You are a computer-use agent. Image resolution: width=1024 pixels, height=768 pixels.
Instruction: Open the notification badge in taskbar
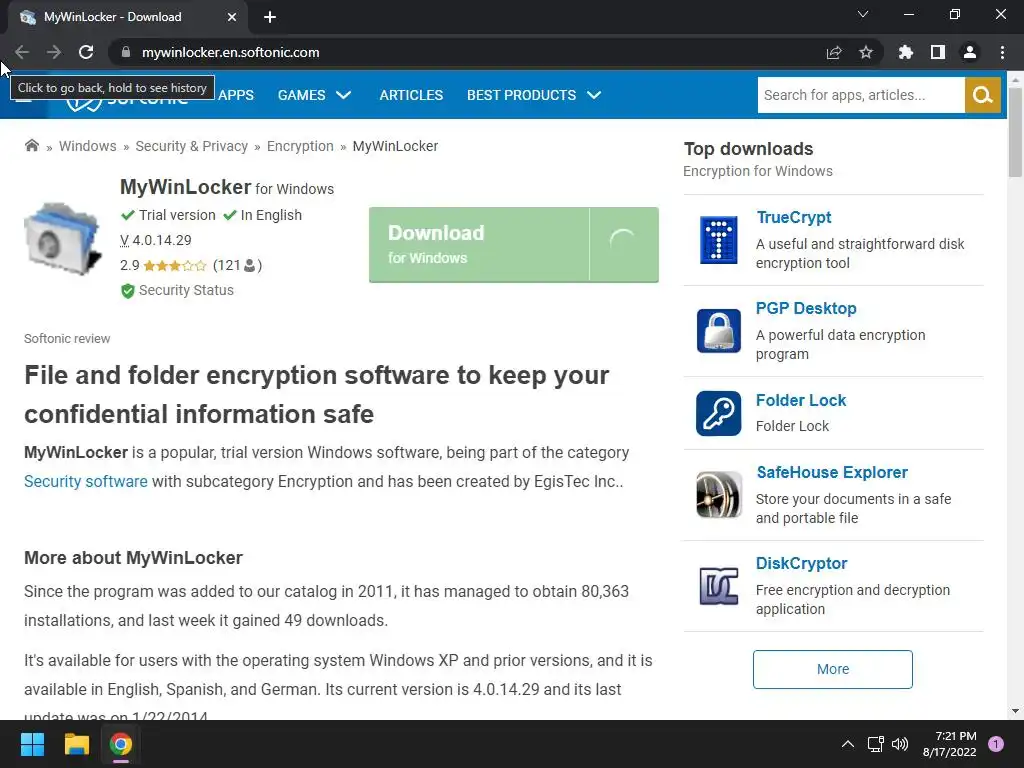(996, 744)
